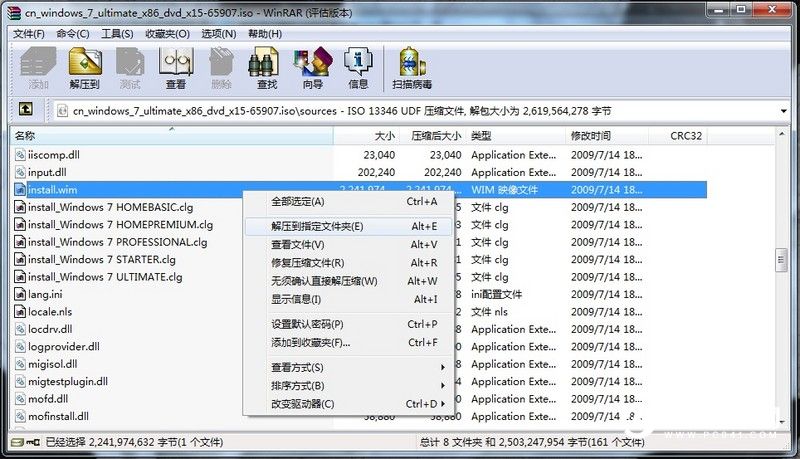Sort by the Modified (修改时间) column header
This screenshot has height=459, width=800.
pos(607,136)
